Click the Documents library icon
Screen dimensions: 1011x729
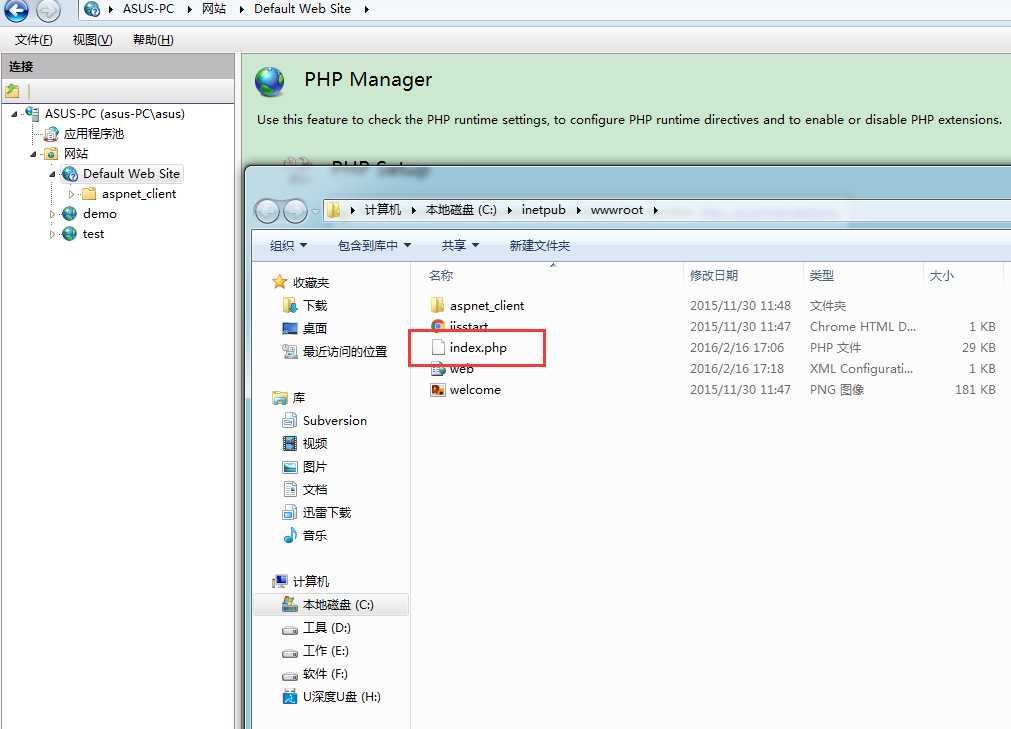(290, 489)
